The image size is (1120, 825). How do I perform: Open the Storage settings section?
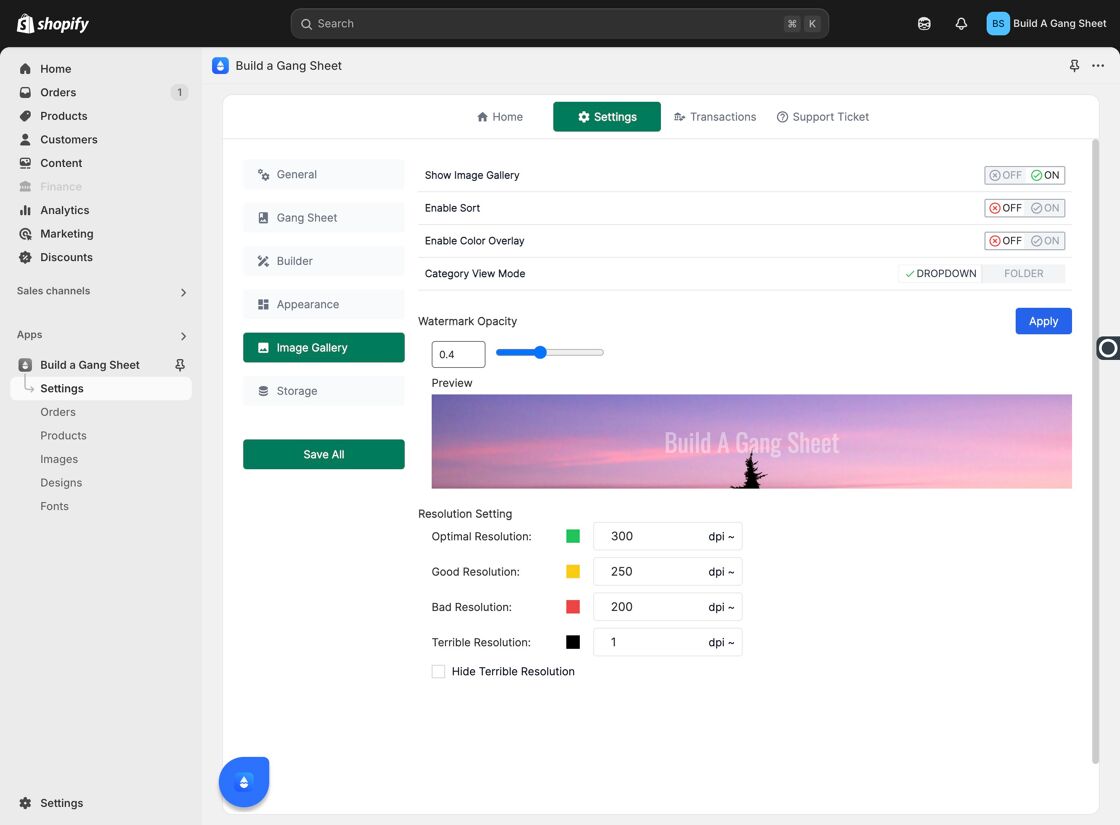point(324,391)
